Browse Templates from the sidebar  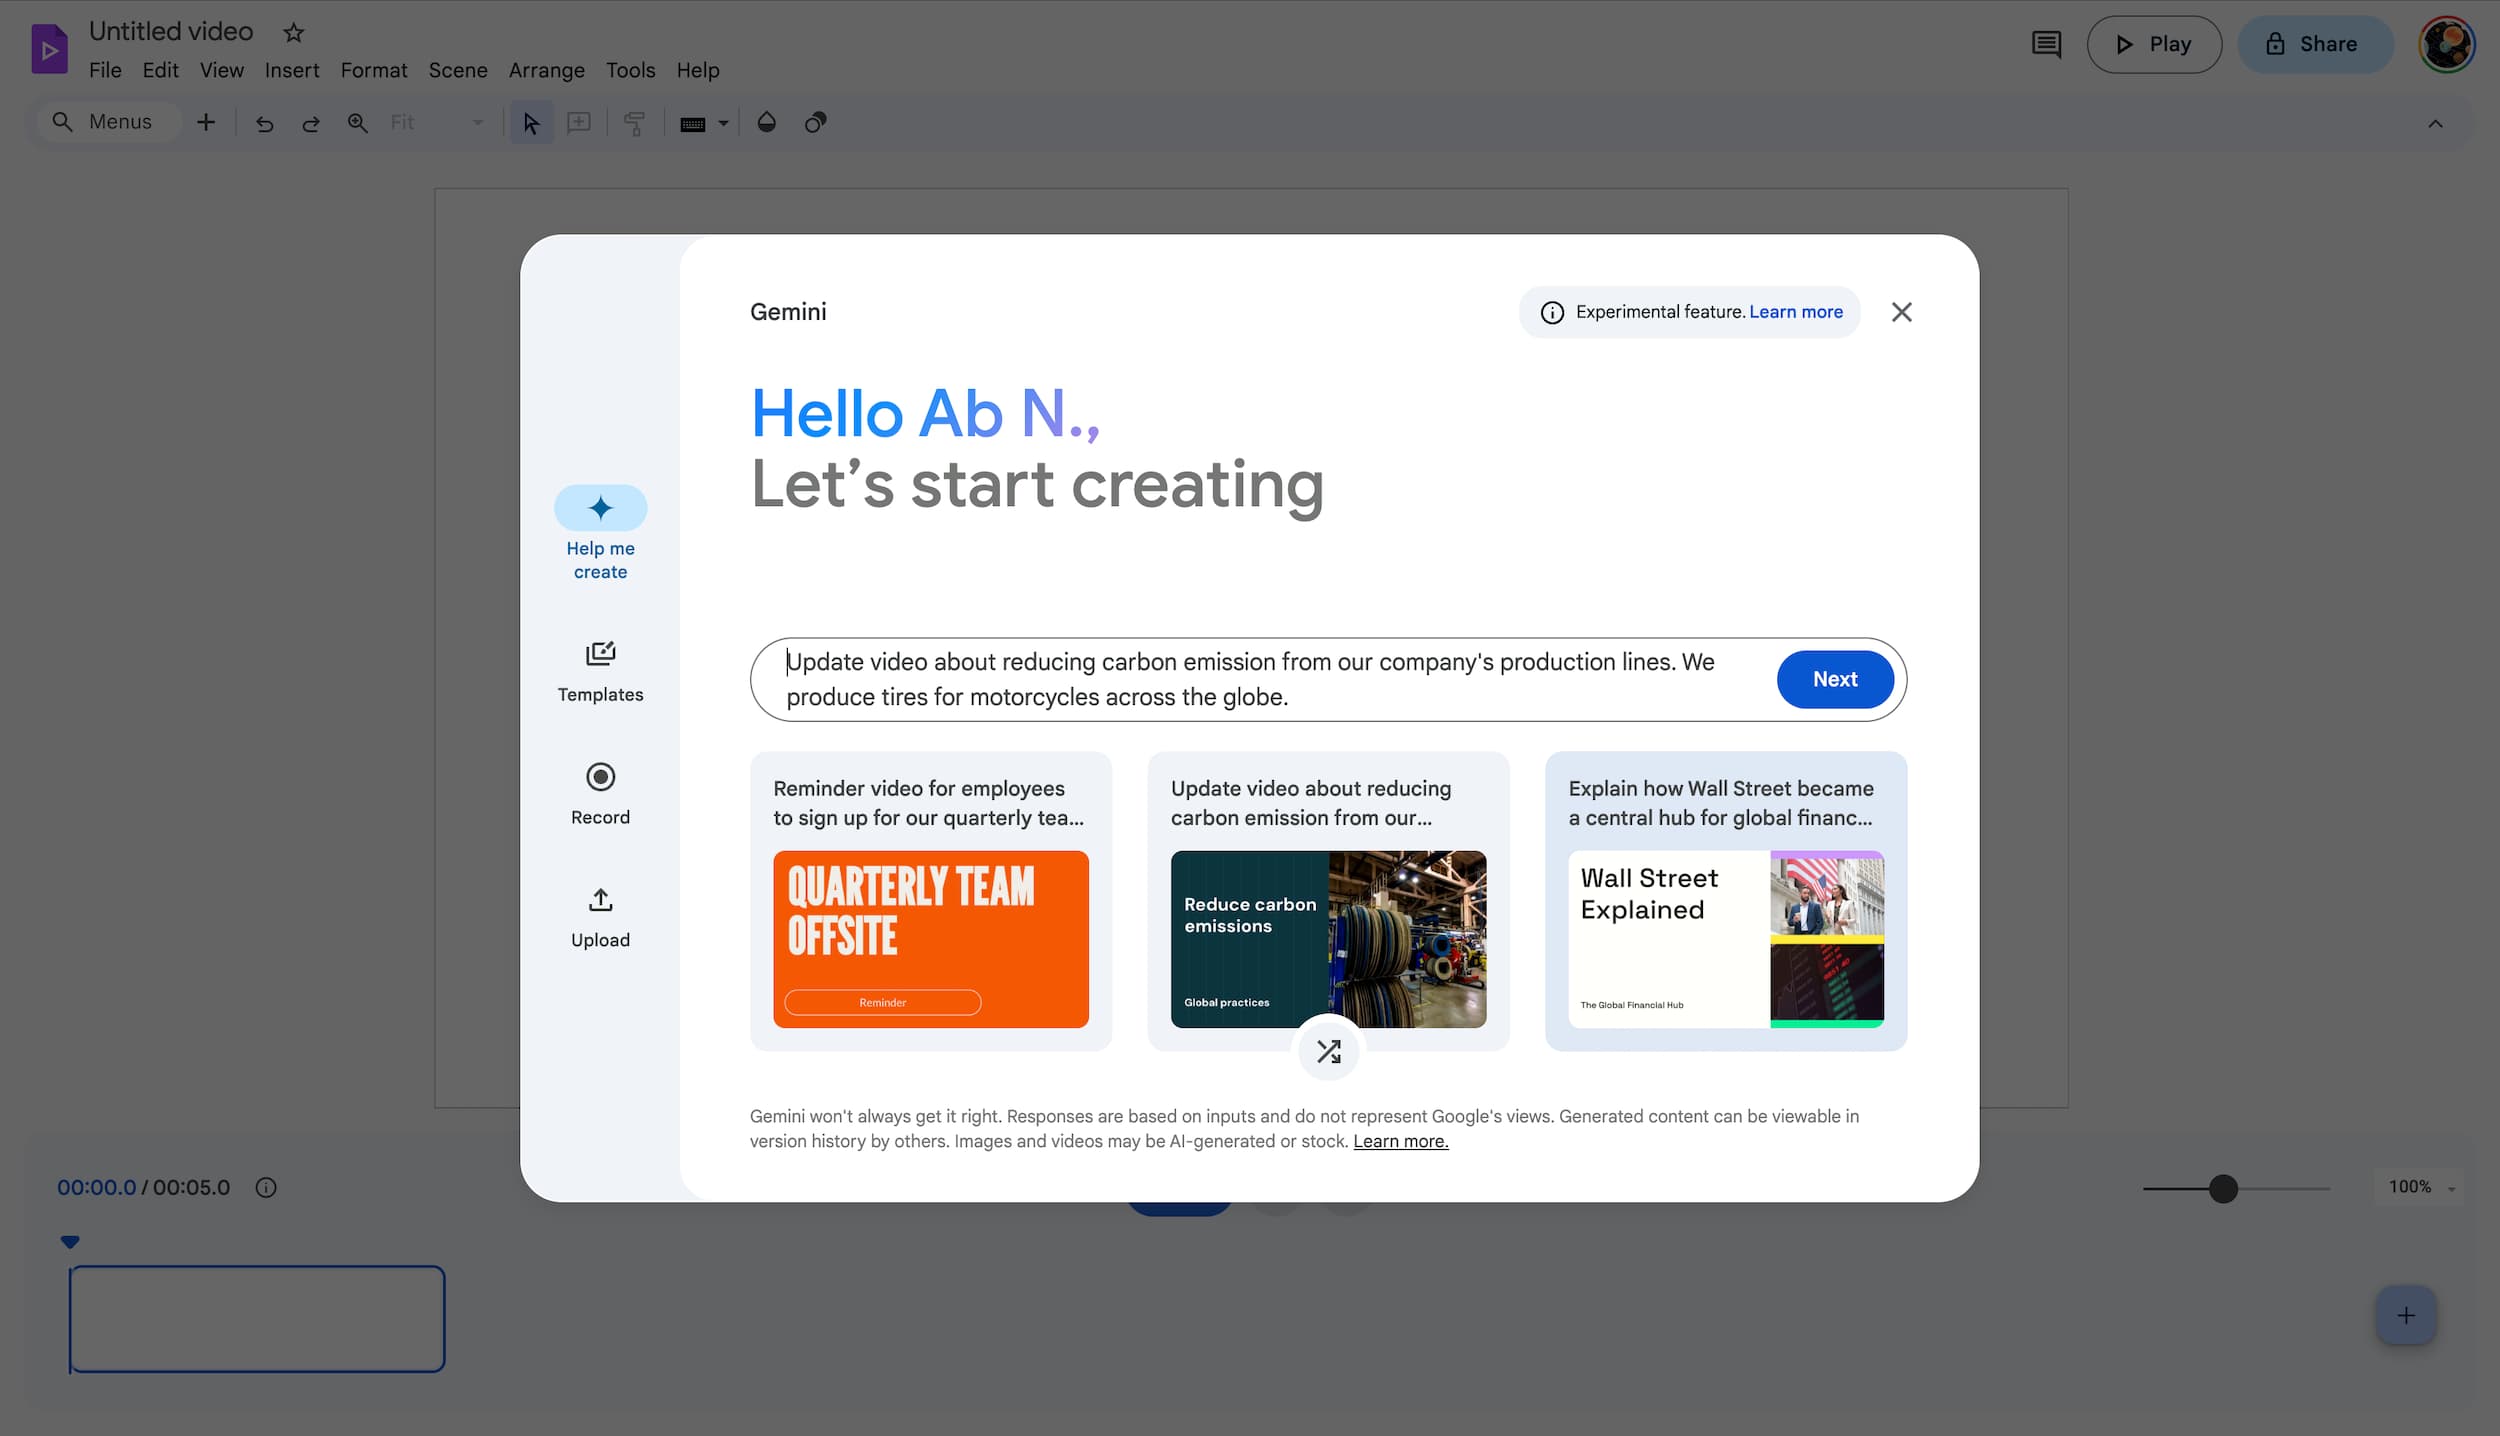click(600, 670)
